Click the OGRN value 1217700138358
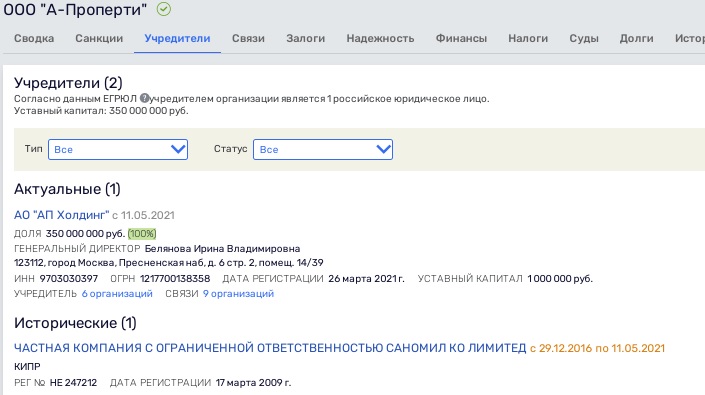The width and height of the screenshot is (705, 395). coord(175,279)
